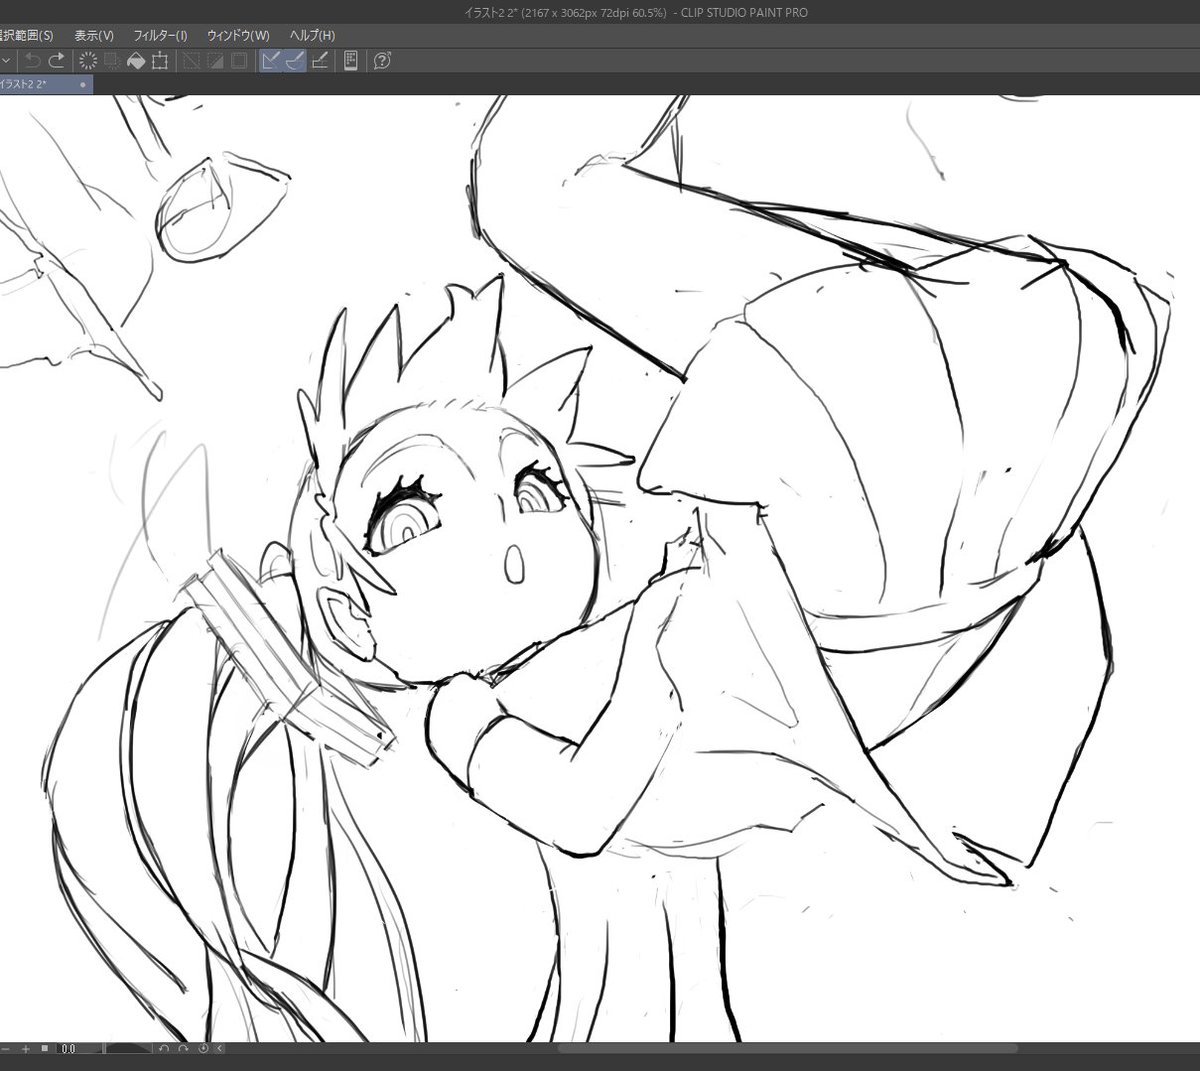Click Clear Outside Selection icon
The image size is (1200, 1071).
coord(112,61)
